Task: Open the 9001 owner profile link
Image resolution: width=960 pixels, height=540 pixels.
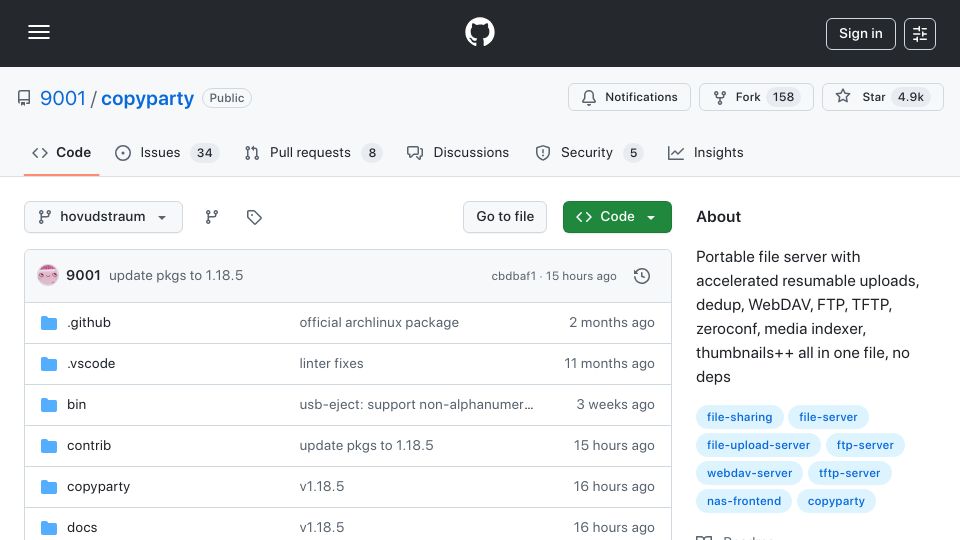Action: pos(62,98)
